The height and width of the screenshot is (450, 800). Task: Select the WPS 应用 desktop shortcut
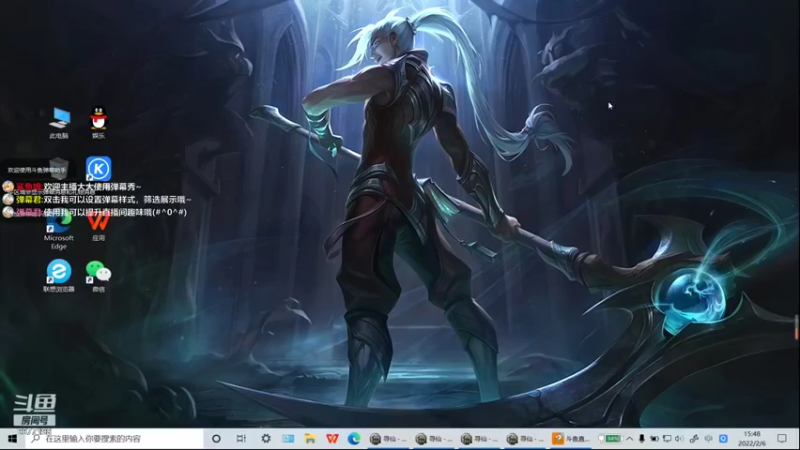point(98,228)
